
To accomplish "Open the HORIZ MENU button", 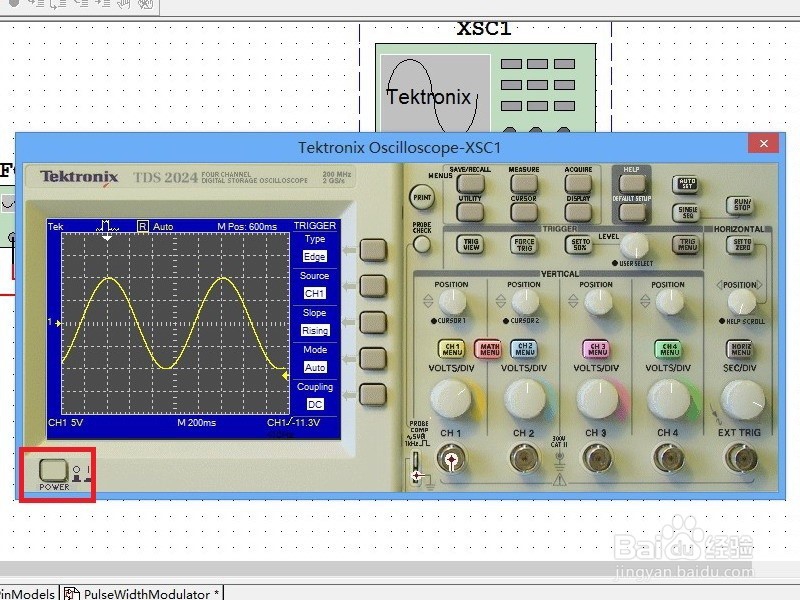I will (x=740, y=349).
